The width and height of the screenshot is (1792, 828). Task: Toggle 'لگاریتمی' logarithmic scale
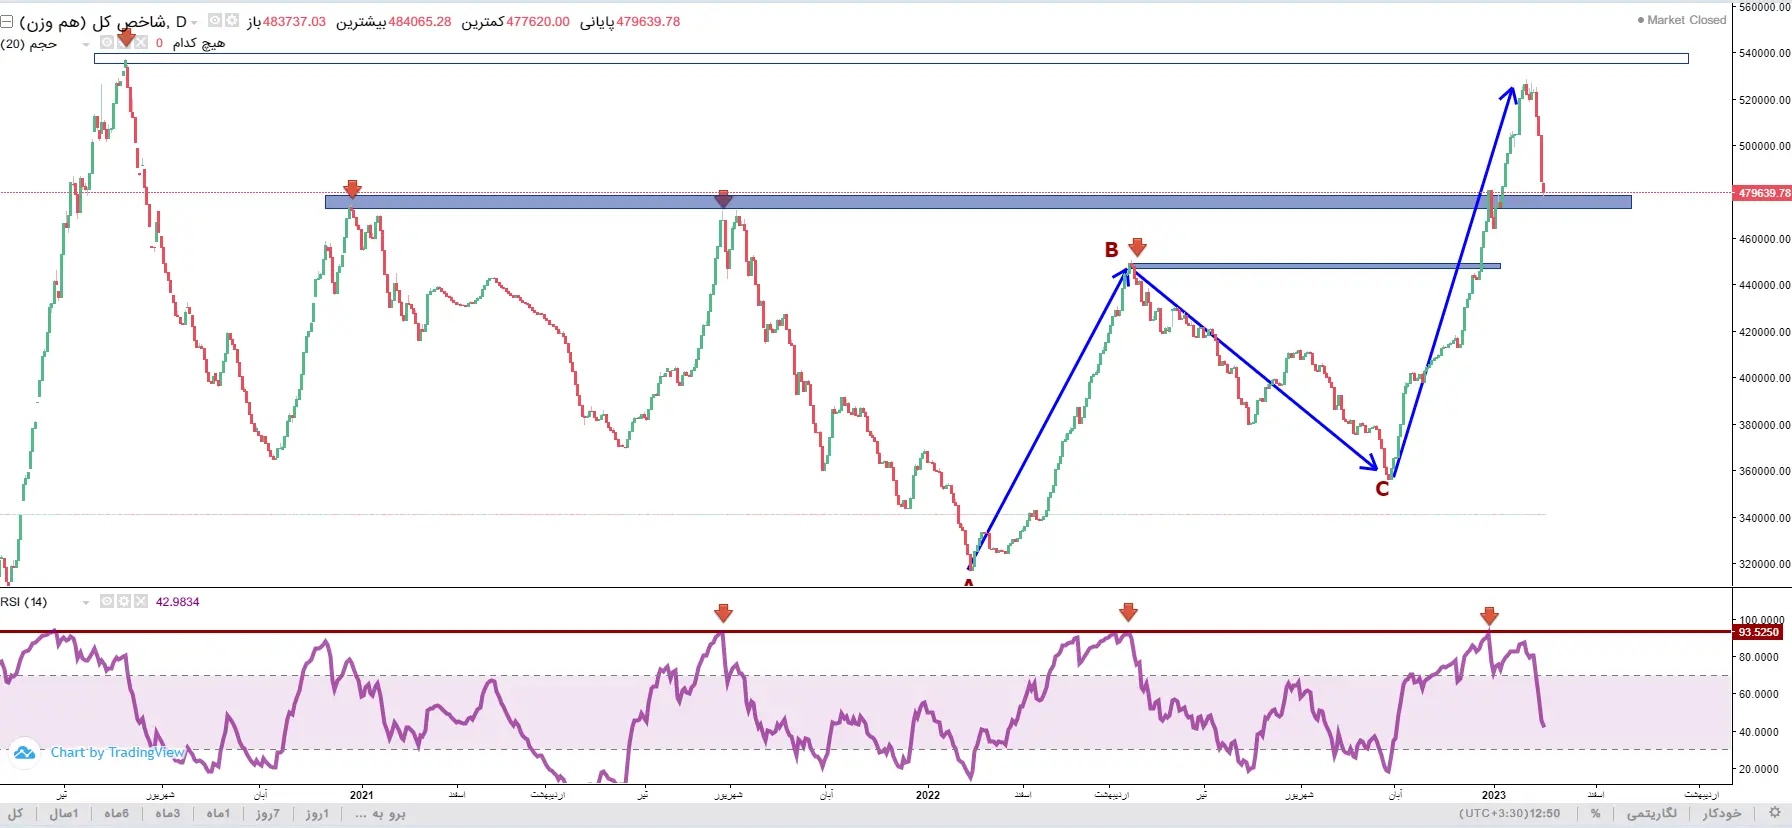click(x=1651, y=814)
